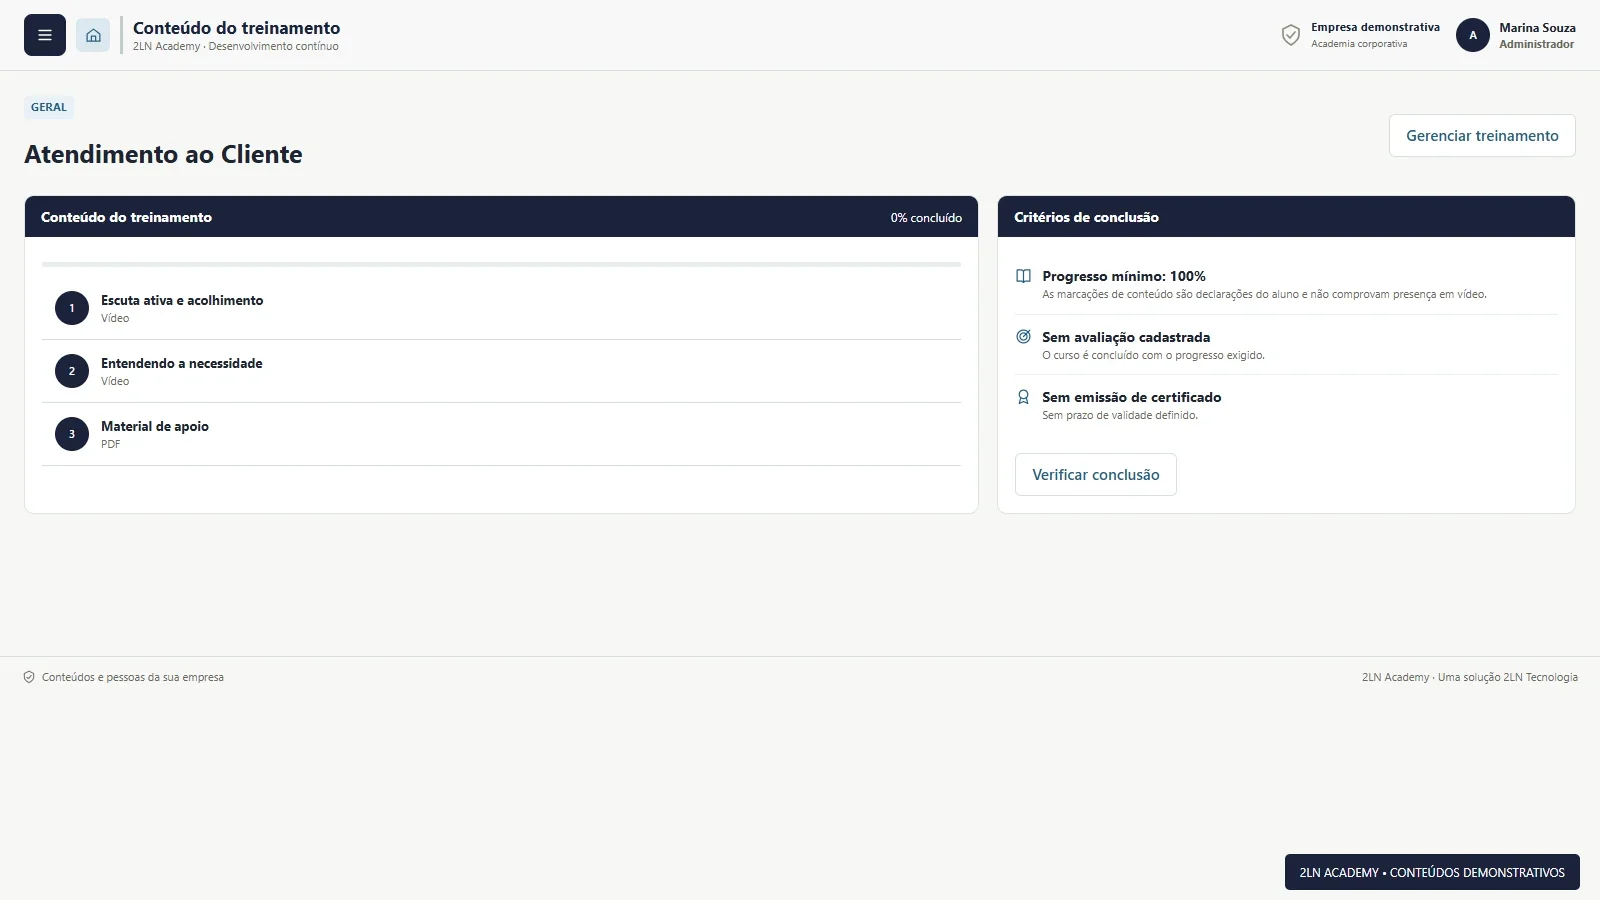Click the Administrador role label
Screen dimensions: 1600x900
[1536, 44]
